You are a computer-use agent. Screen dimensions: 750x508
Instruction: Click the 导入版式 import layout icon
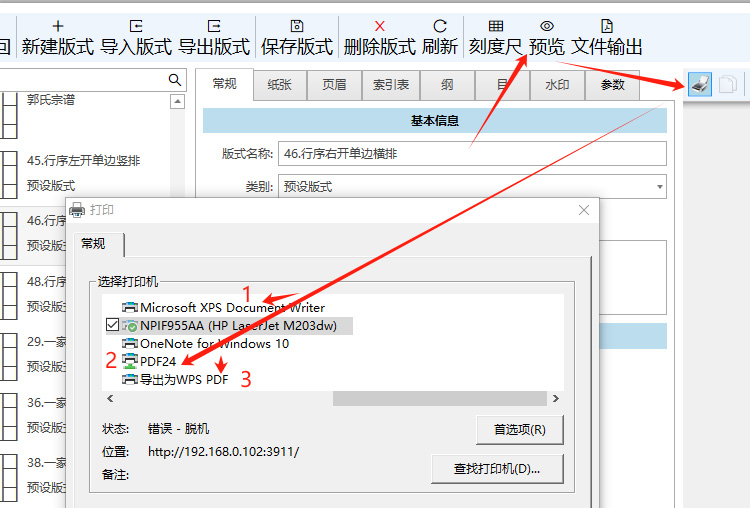point(136,26)
